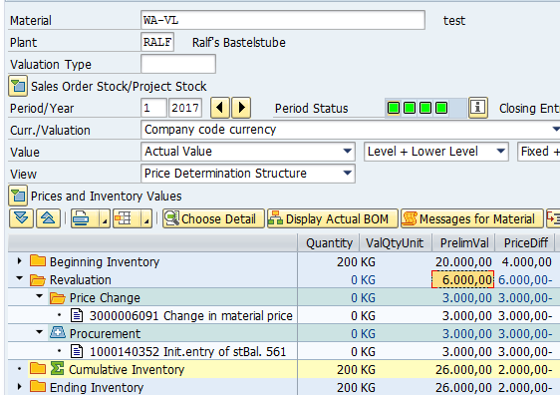Open the print options dropdown arrow
This screenshot has width=560, height=395.
105,218
